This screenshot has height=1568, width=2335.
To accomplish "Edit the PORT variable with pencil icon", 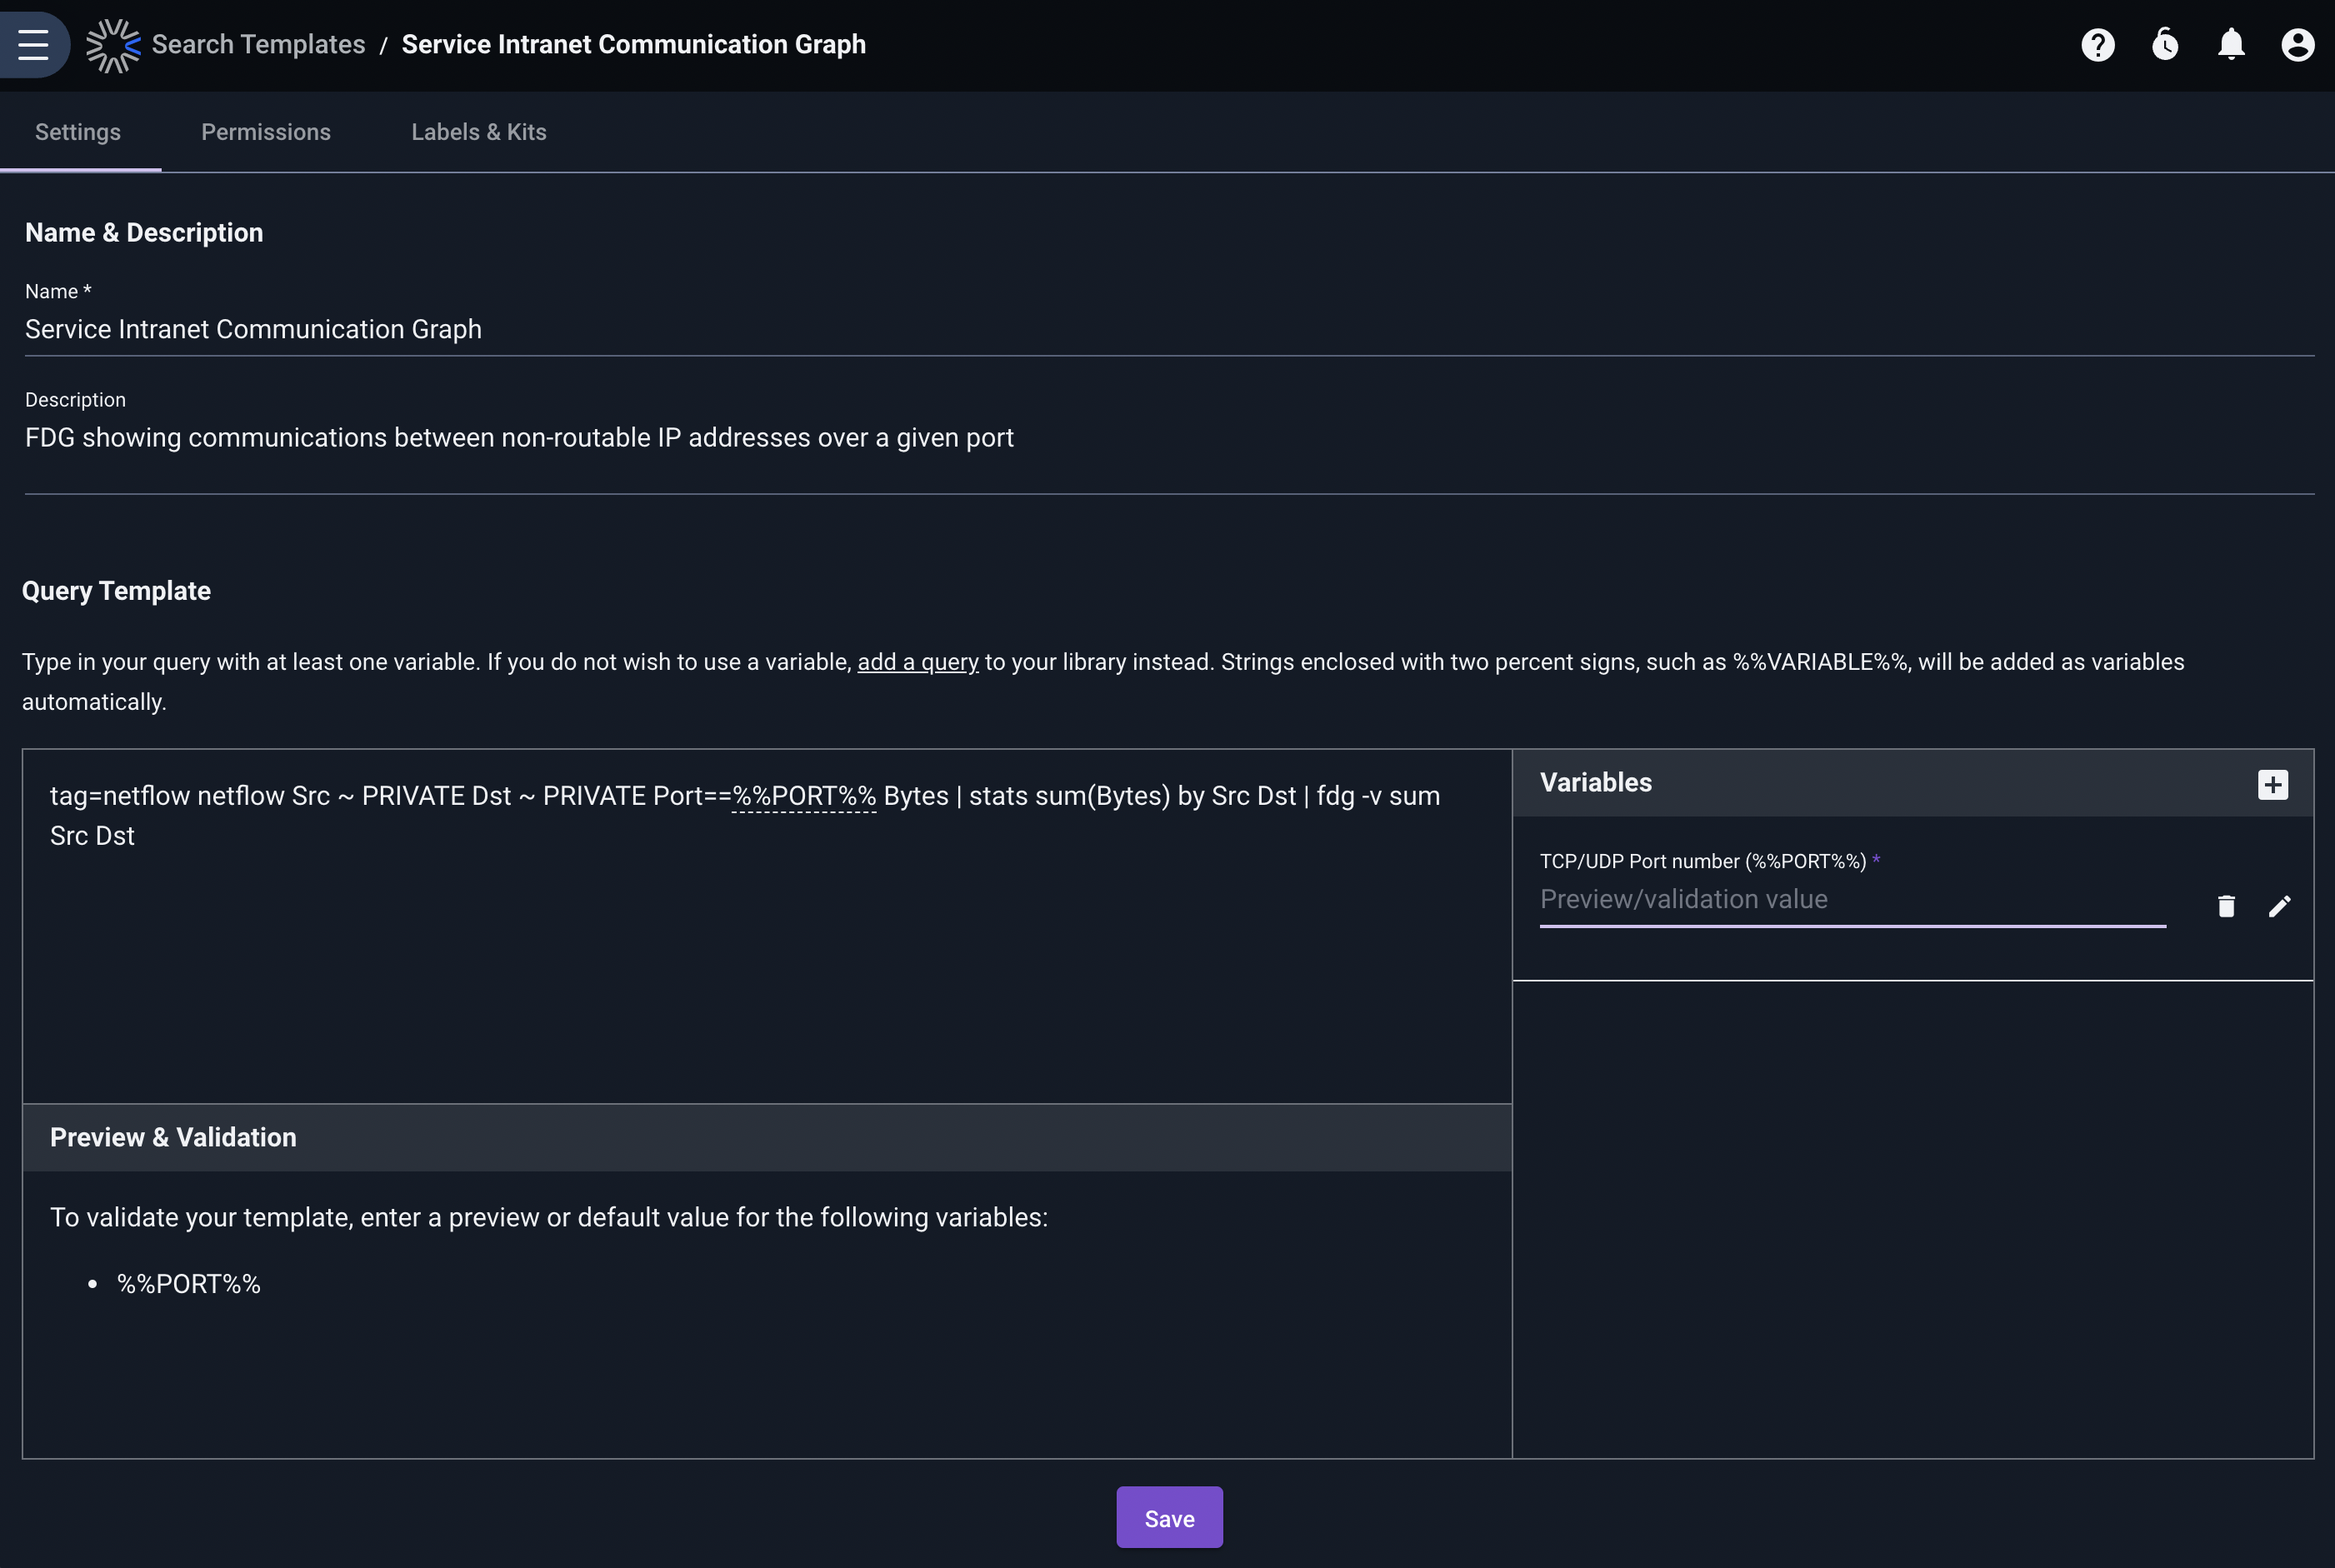I will [2279, 906].
